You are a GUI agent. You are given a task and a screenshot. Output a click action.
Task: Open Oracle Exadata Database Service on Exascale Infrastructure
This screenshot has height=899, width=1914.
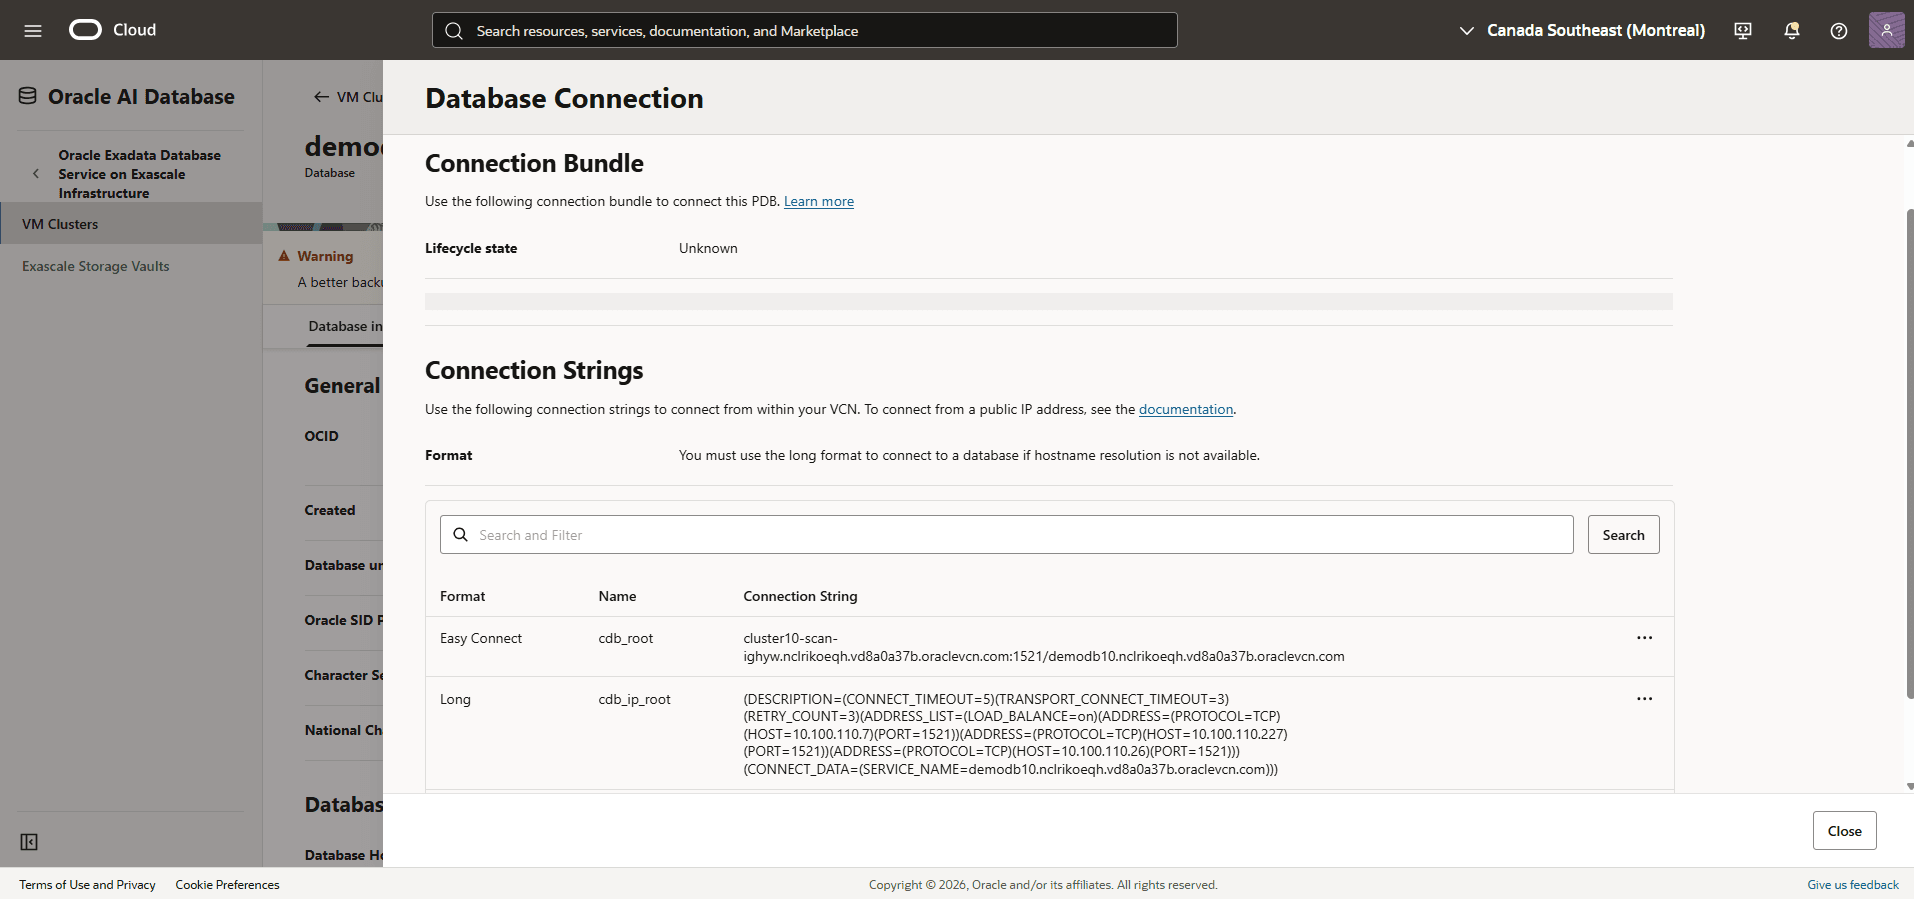(139, 174)
